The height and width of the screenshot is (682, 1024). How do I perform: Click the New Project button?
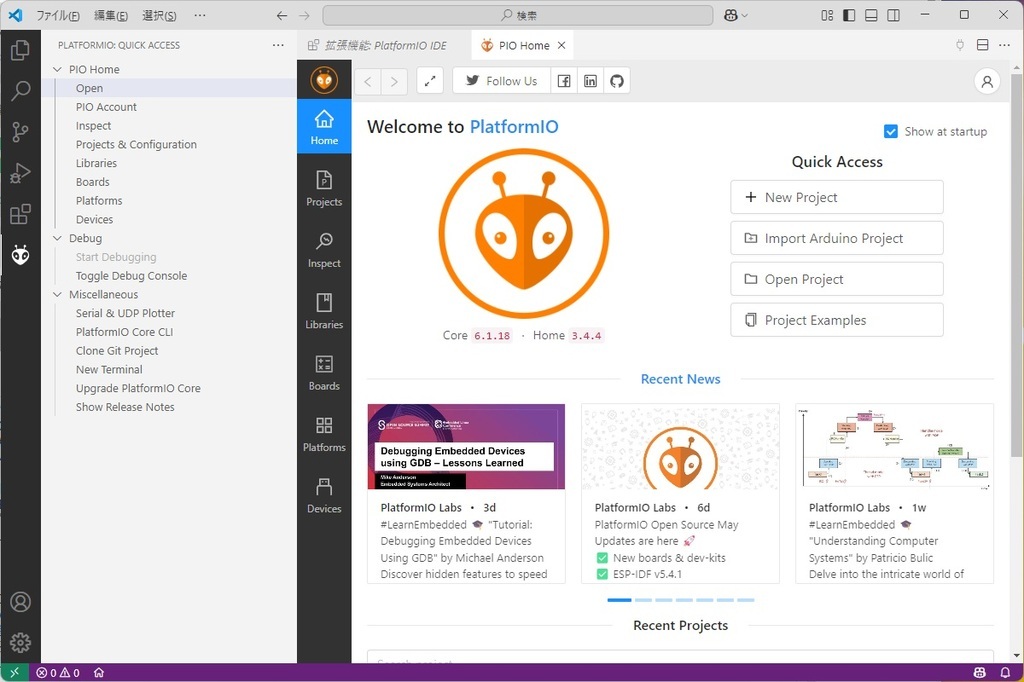tap(836, 197)
